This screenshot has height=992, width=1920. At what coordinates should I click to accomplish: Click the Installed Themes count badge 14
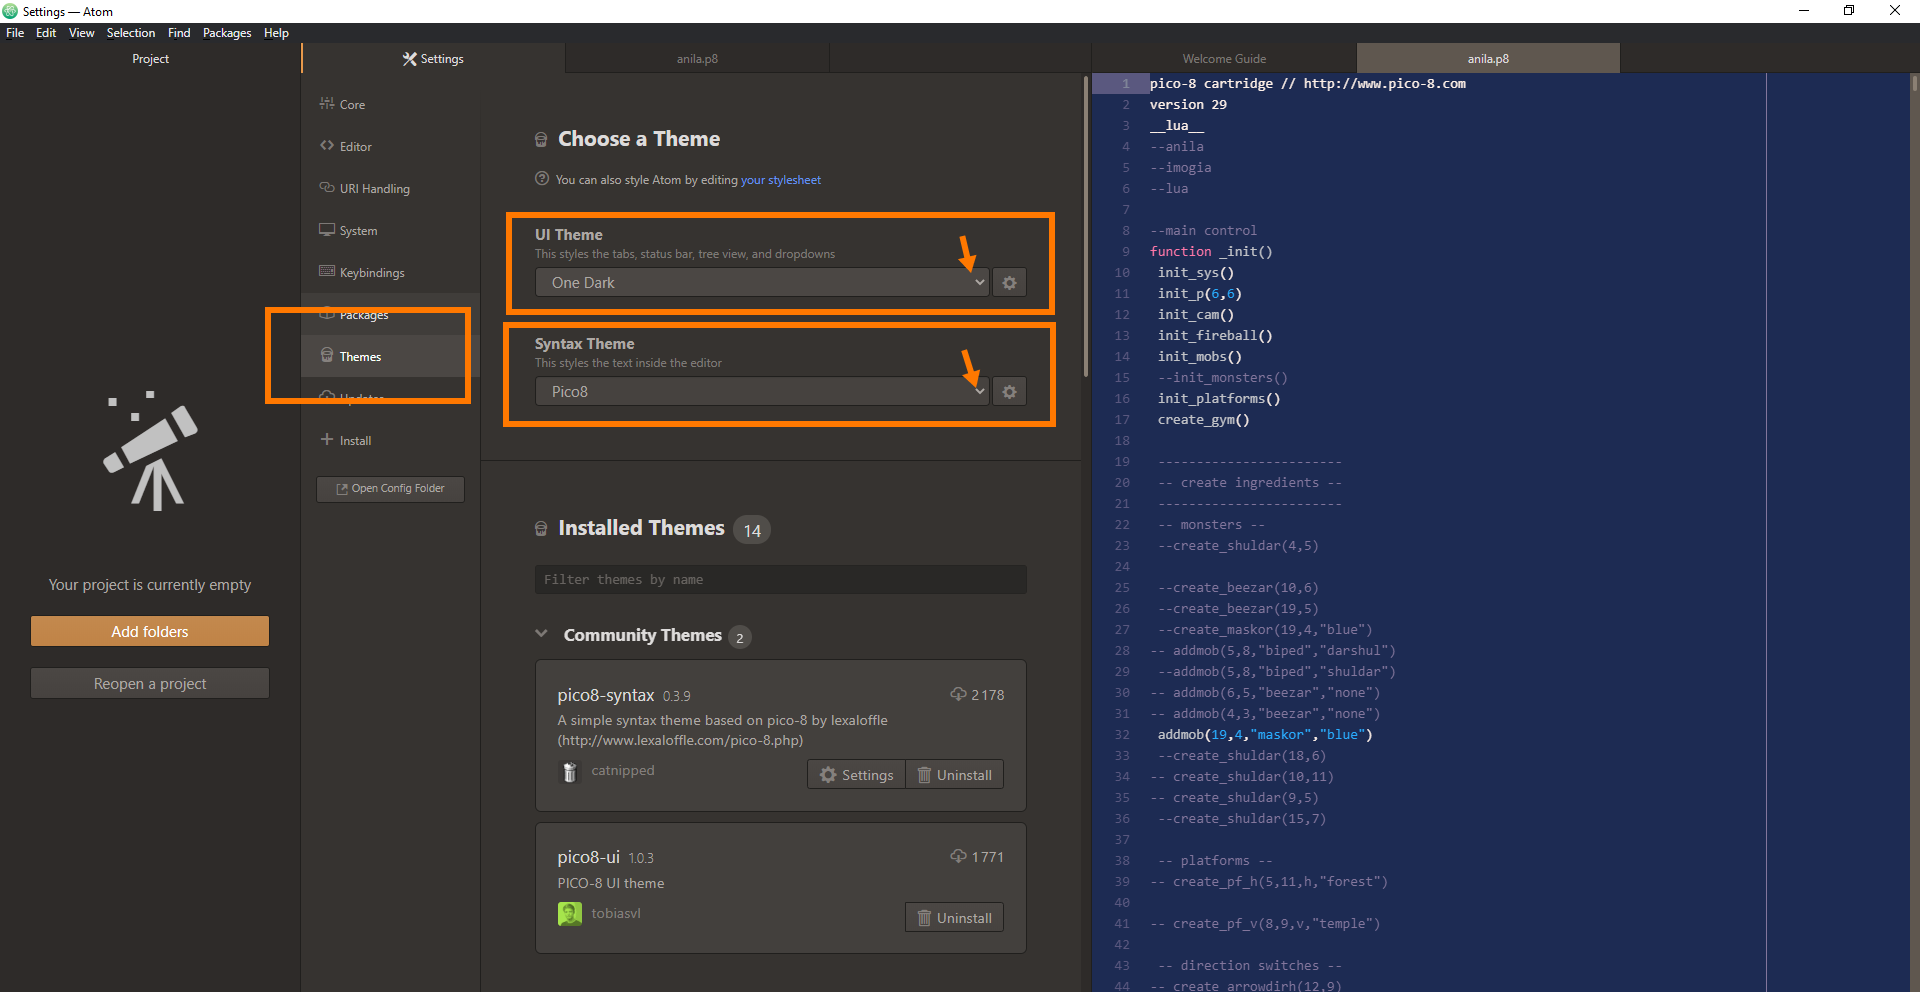point(752,530)
